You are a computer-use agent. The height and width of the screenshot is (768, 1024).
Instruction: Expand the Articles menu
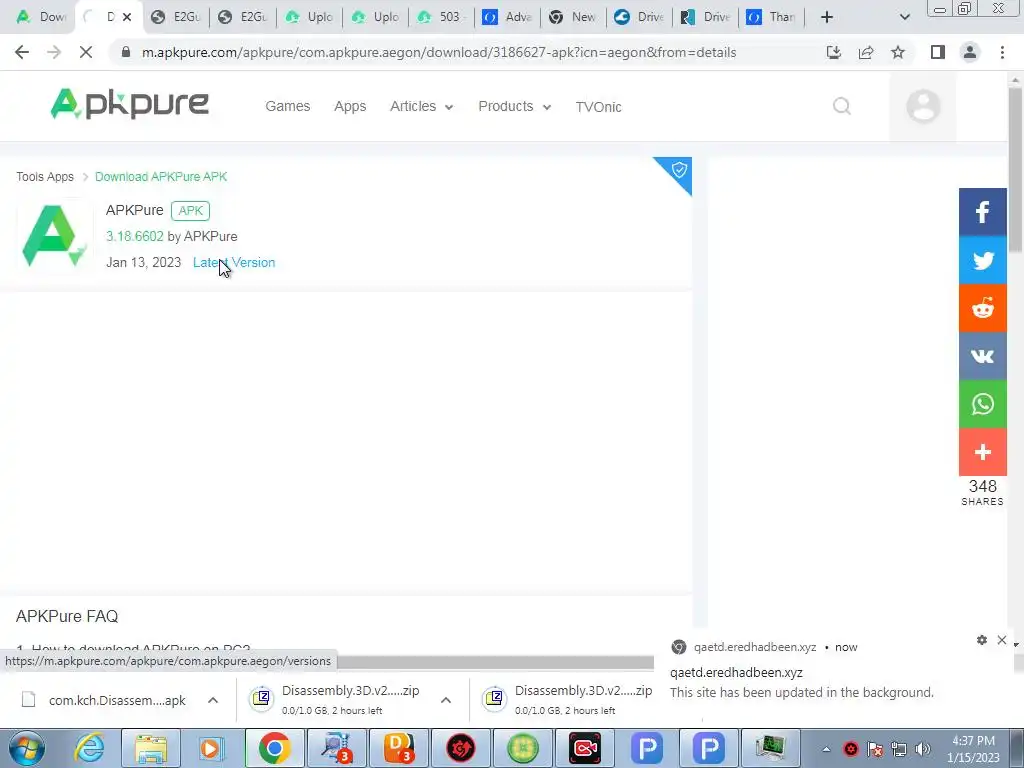[421, 106]
